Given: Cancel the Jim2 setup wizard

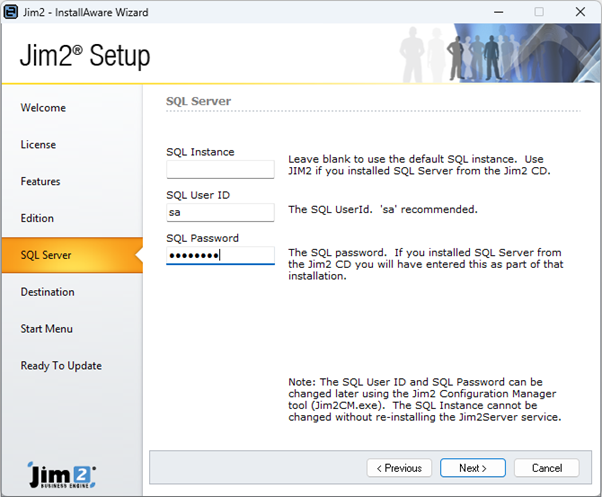Looking at the screenshot, I should pyautogui.click(x=547, y=468).
